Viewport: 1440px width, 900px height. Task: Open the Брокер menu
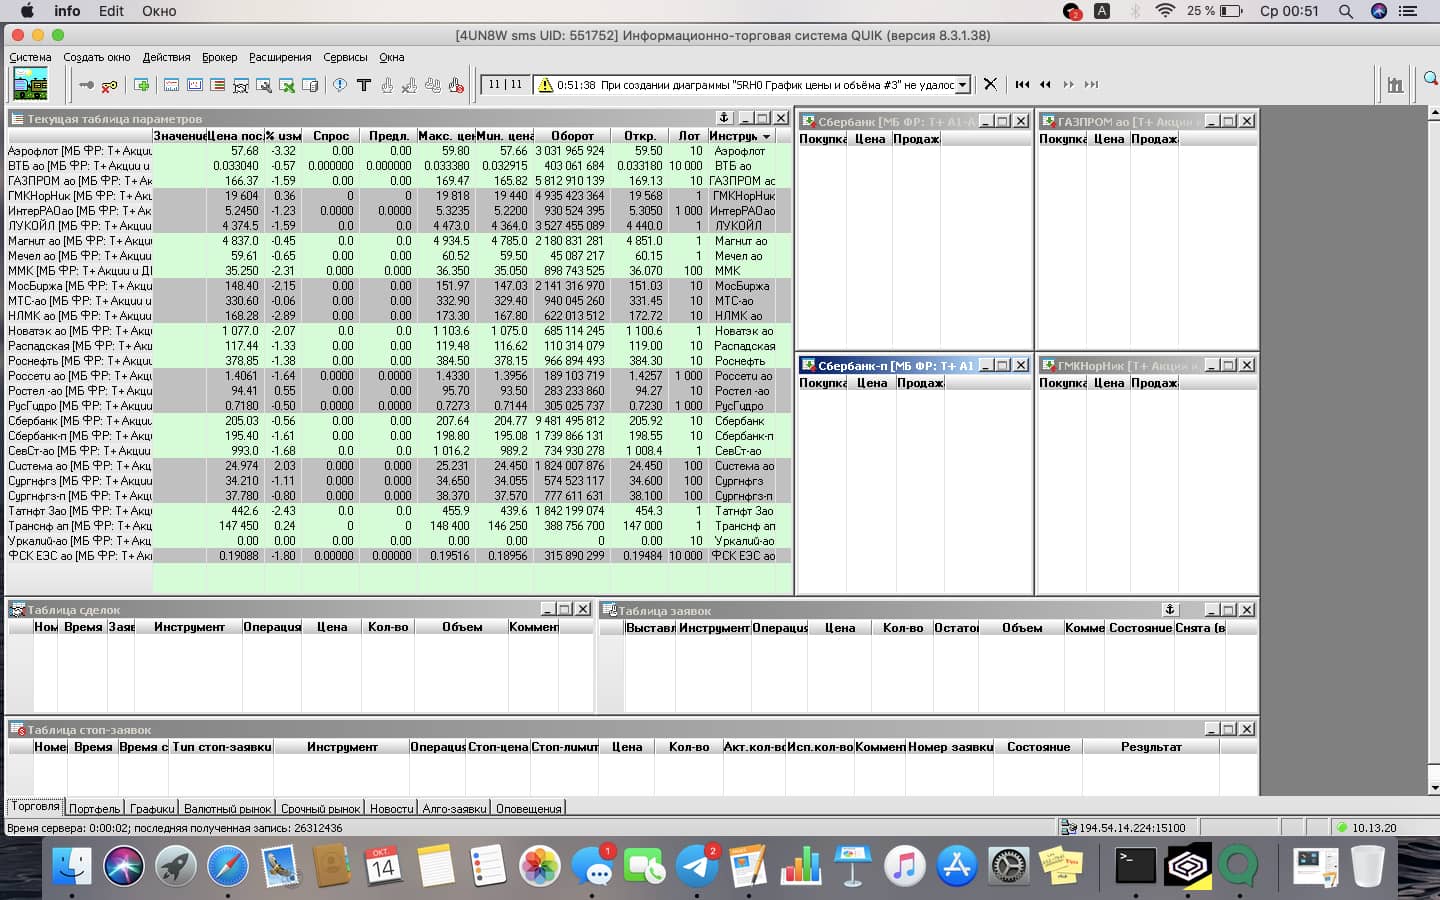click(220, 57)
